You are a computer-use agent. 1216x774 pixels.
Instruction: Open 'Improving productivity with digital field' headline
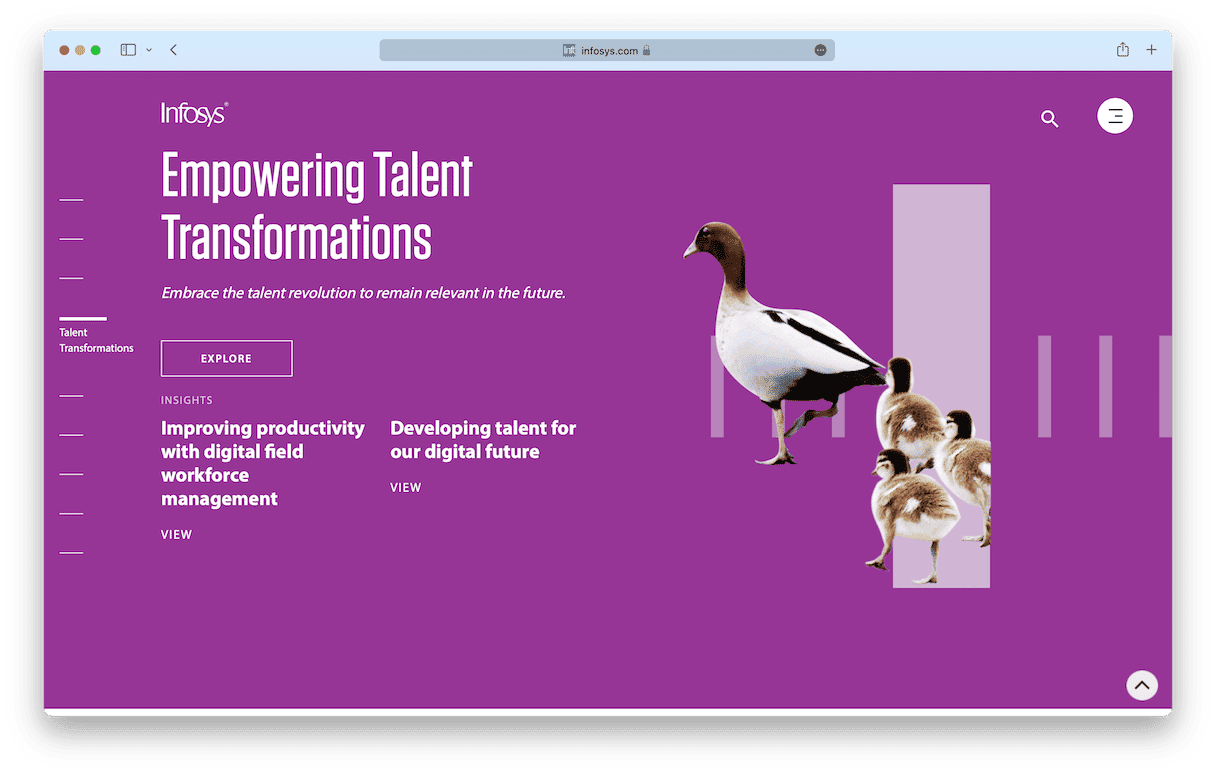click(x=263, y=463)
